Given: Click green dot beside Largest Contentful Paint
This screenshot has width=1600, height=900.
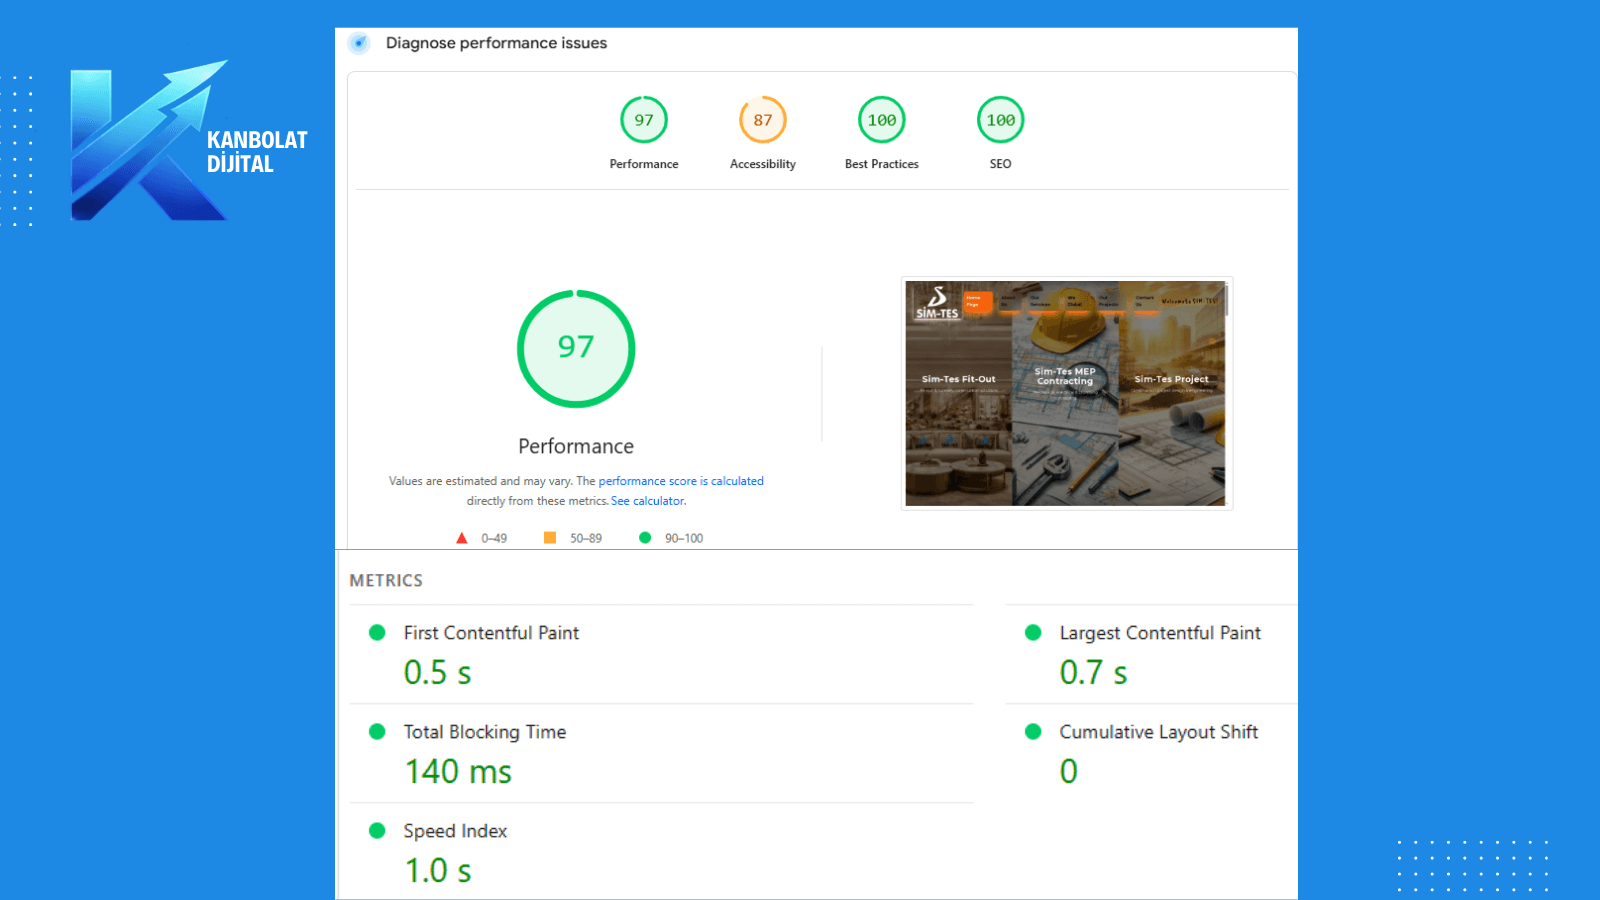Looking at the screenshot, I should (x=1033, y=632).
